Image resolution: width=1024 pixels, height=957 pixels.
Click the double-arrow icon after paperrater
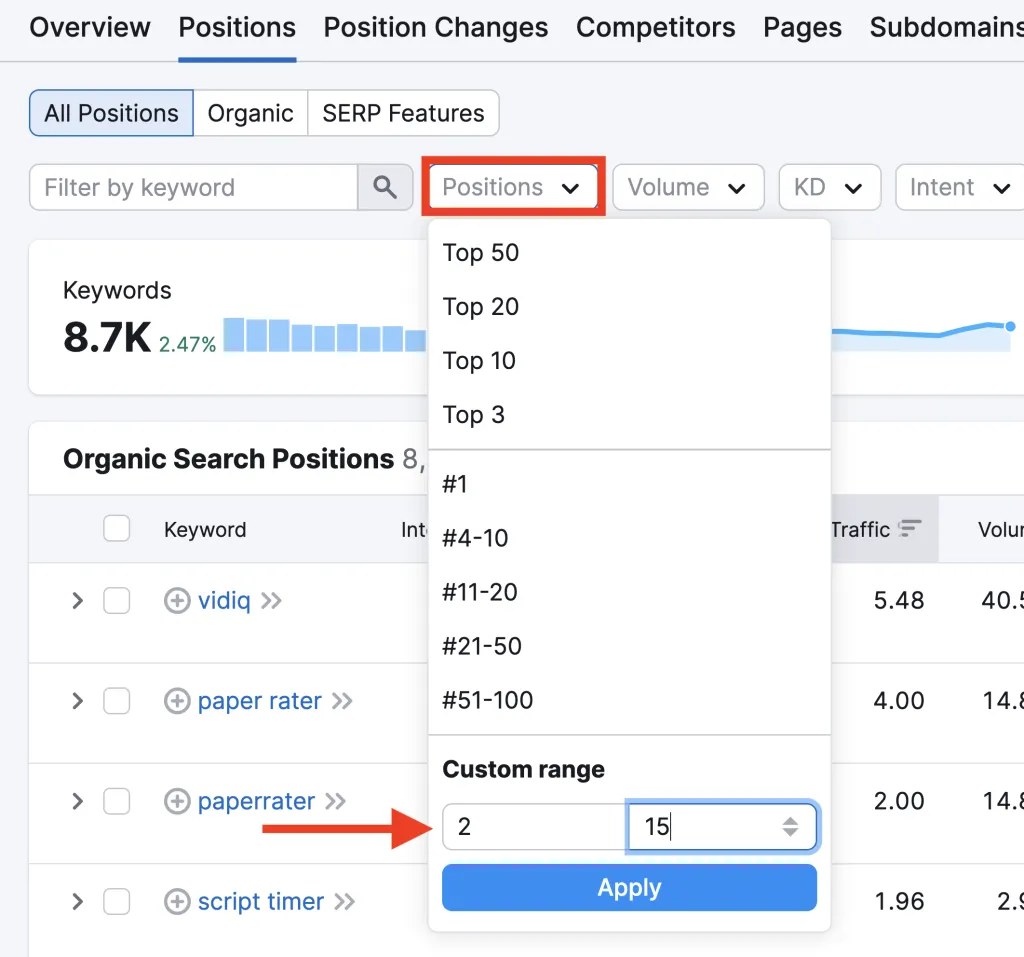[x=336, y=802]
